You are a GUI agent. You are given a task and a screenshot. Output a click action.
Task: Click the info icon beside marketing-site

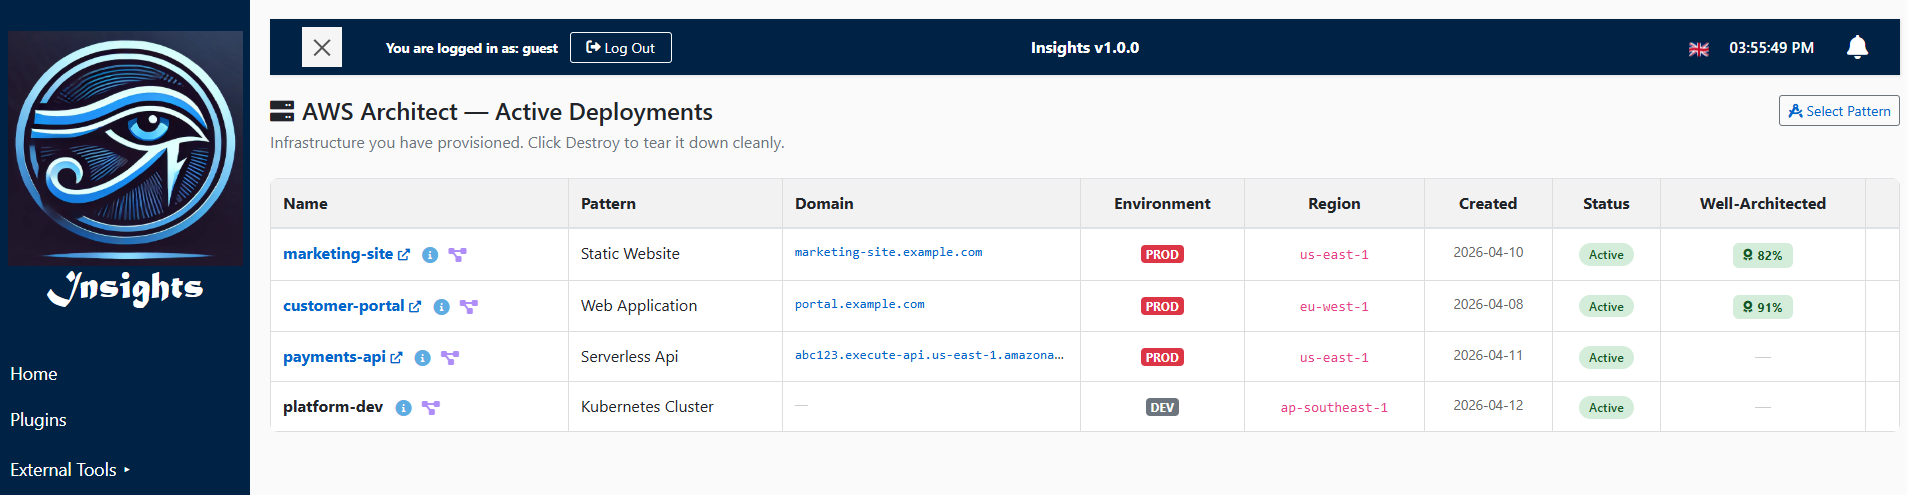pyautogui.click(x=430, y=255)
